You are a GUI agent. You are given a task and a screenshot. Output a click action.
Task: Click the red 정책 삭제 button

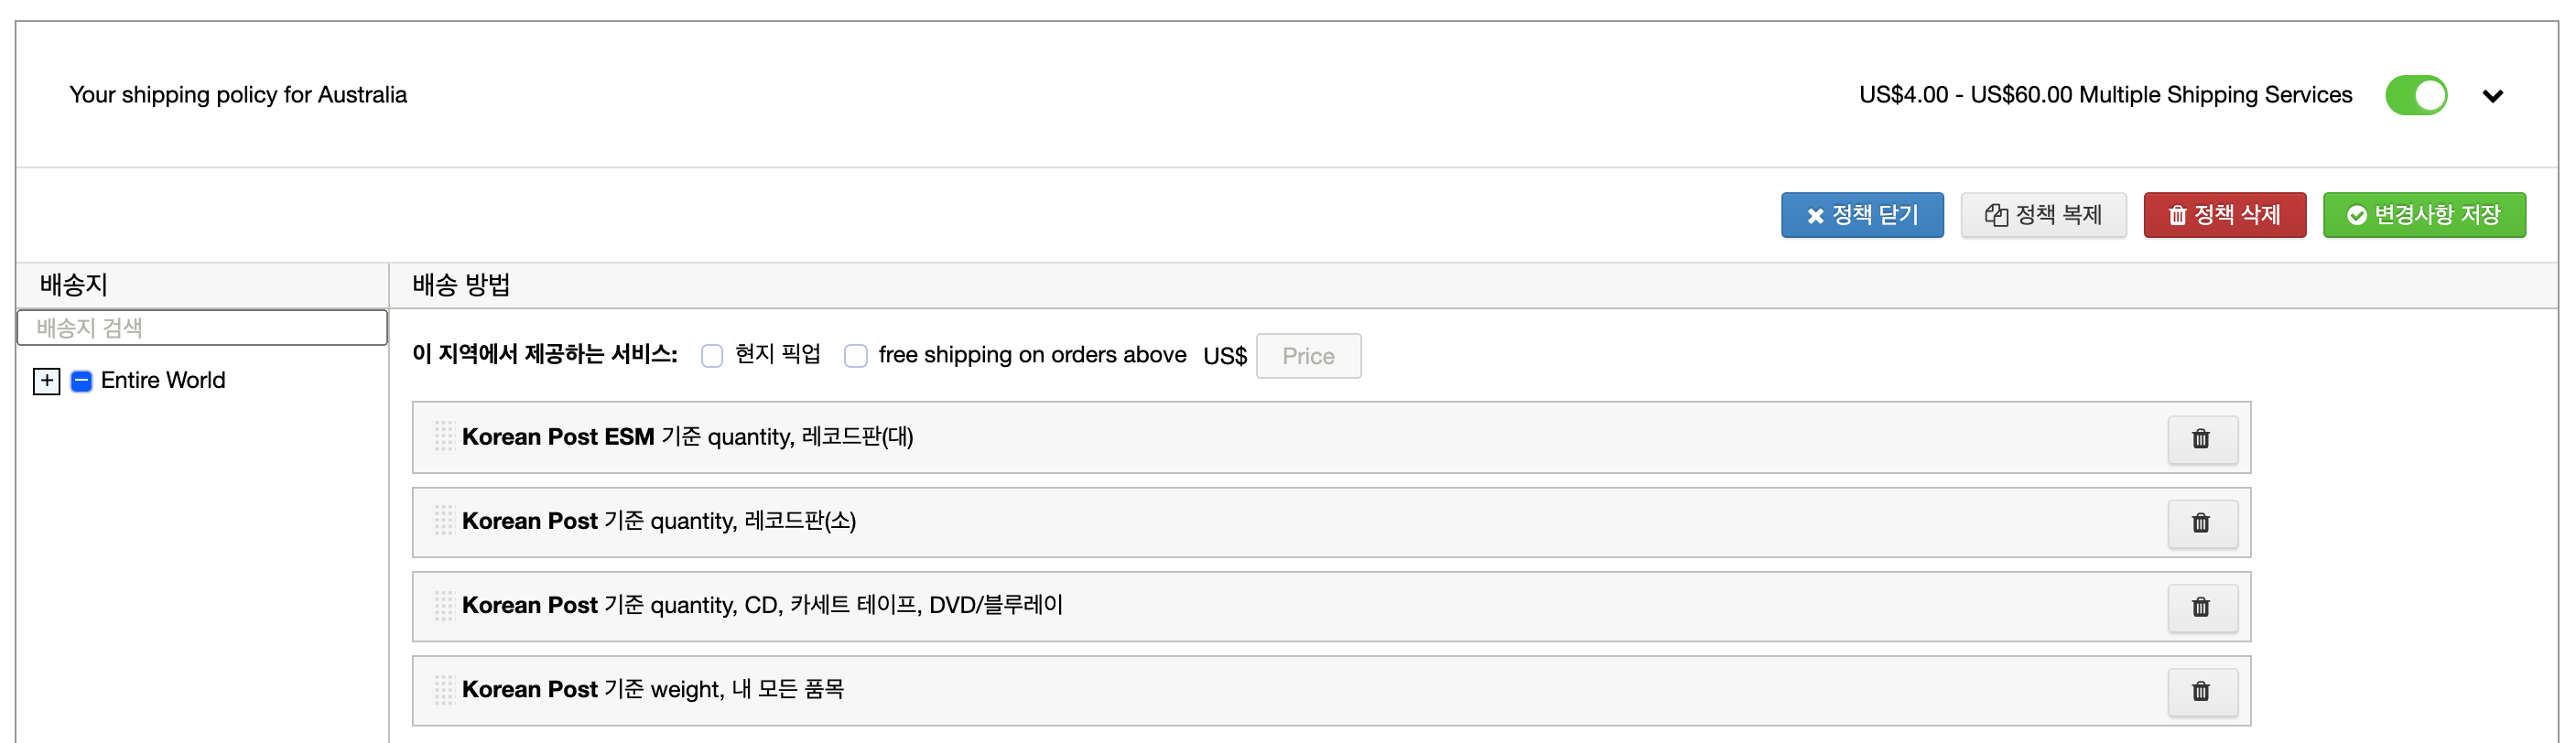[2224, 215]
